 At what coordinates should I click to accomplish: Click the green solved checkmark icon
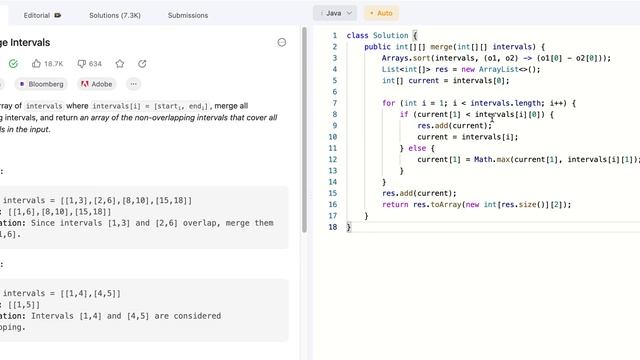click(13, 64)
